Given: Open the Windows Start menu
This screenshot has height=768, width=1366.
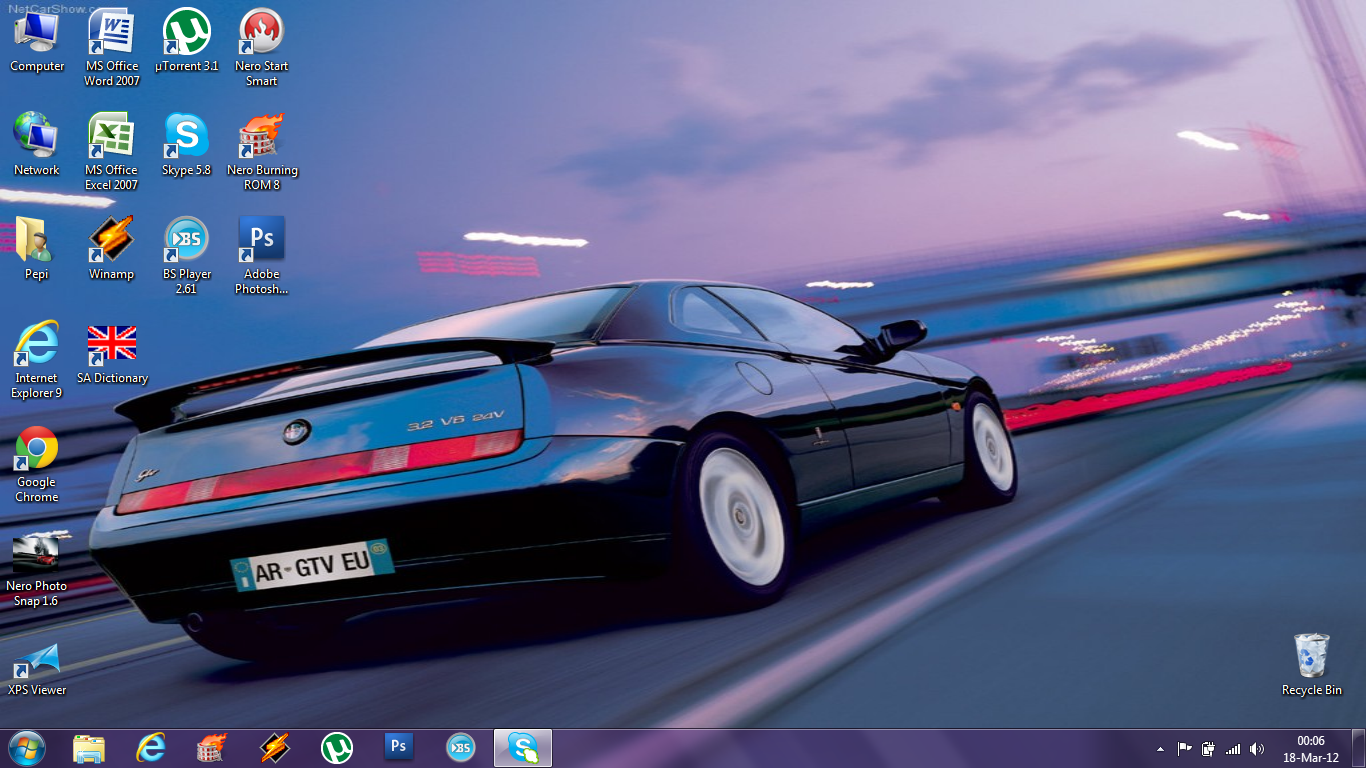Looking at the screenshot, I should 26,748.
